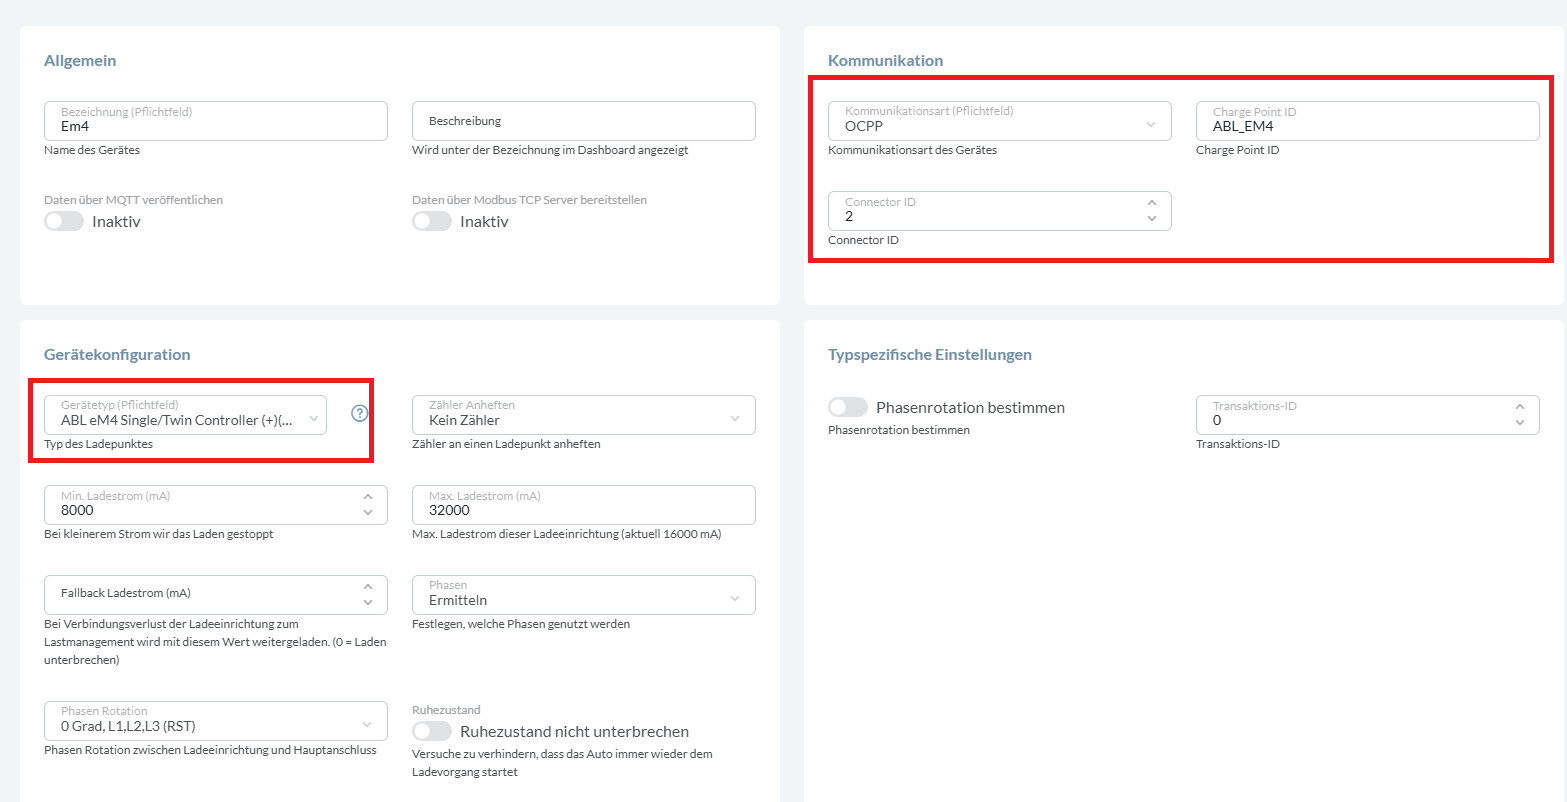1567x802 pixels.
Task: Open the Phasen dropdown showing Ermitteln
Action: [583, 595]
